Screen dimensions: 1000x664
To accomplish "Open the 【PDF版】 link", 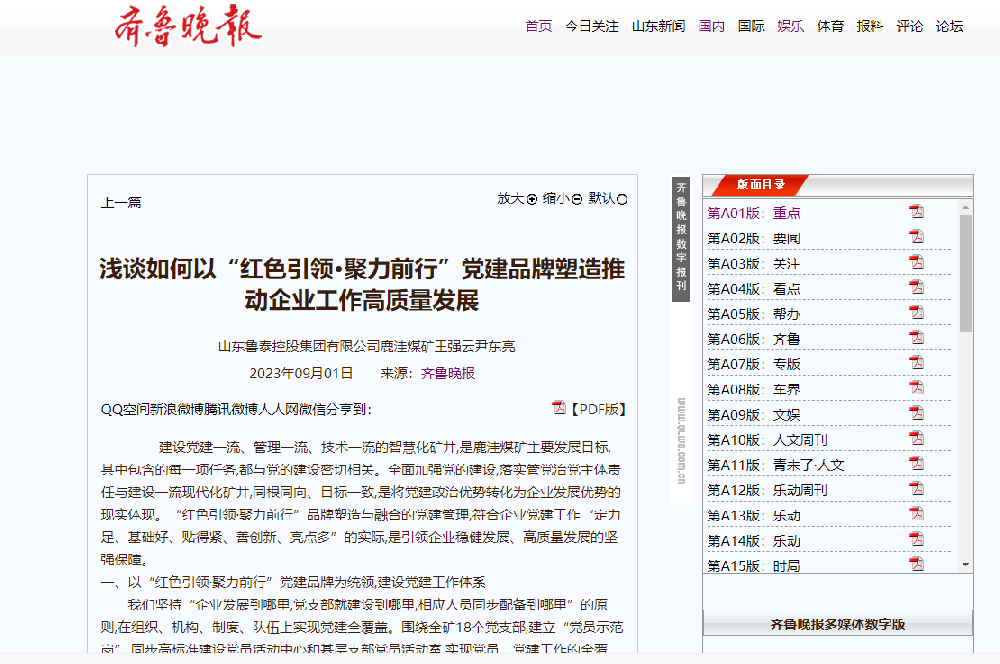I will coord(598,409).
